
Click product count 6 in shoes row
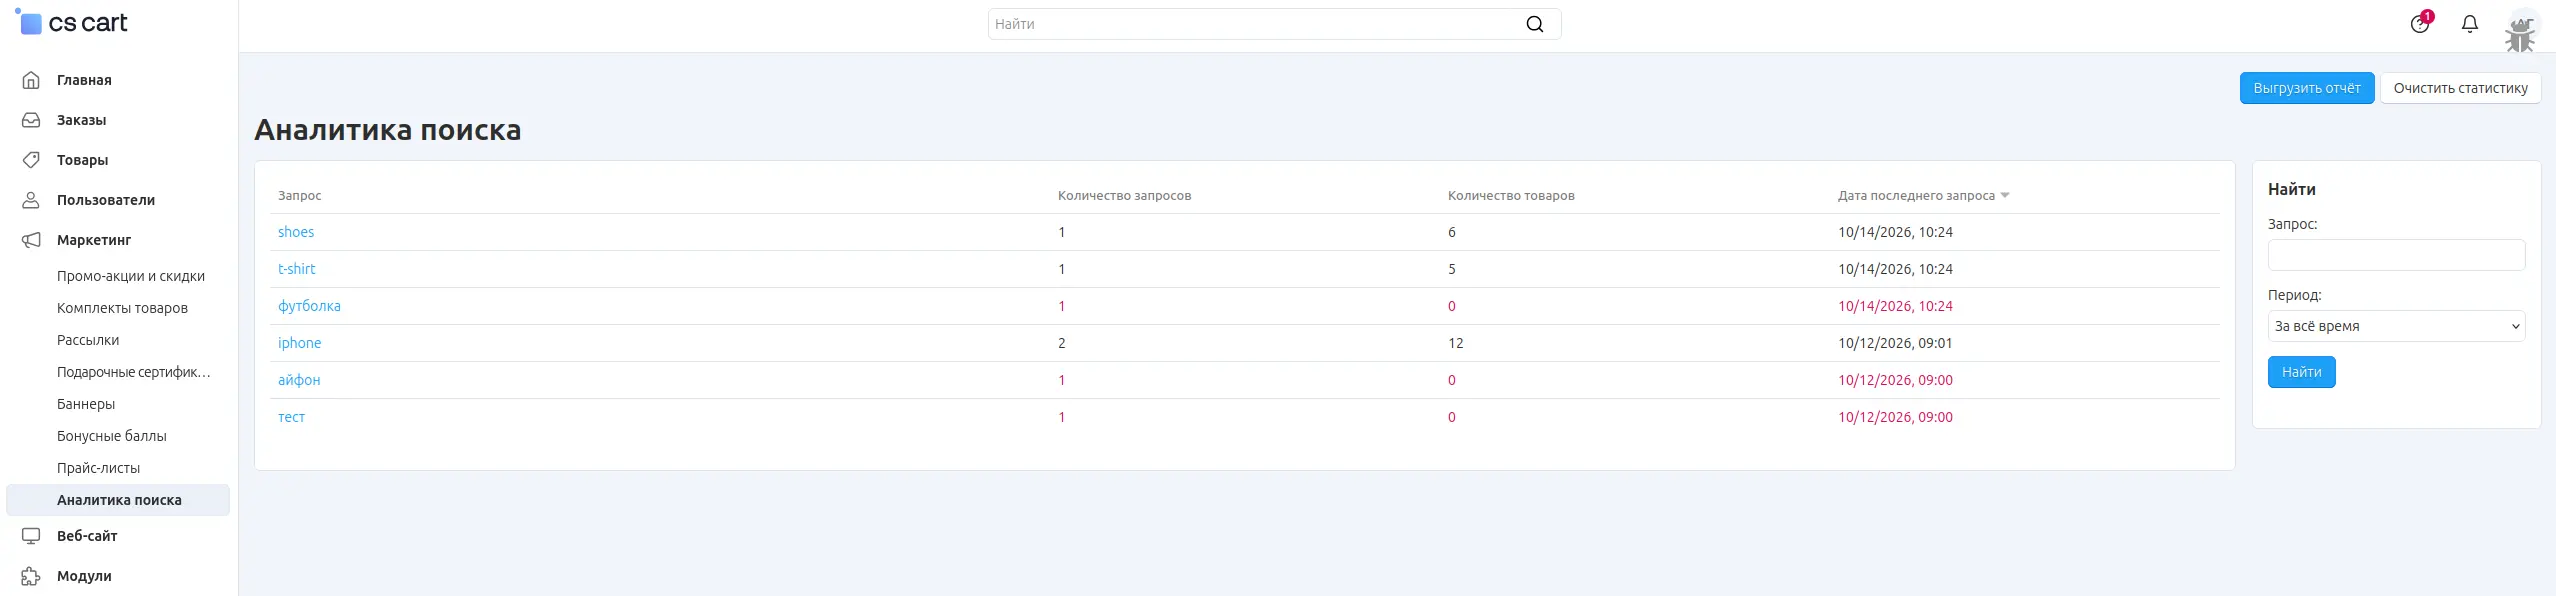(1452, 232)
